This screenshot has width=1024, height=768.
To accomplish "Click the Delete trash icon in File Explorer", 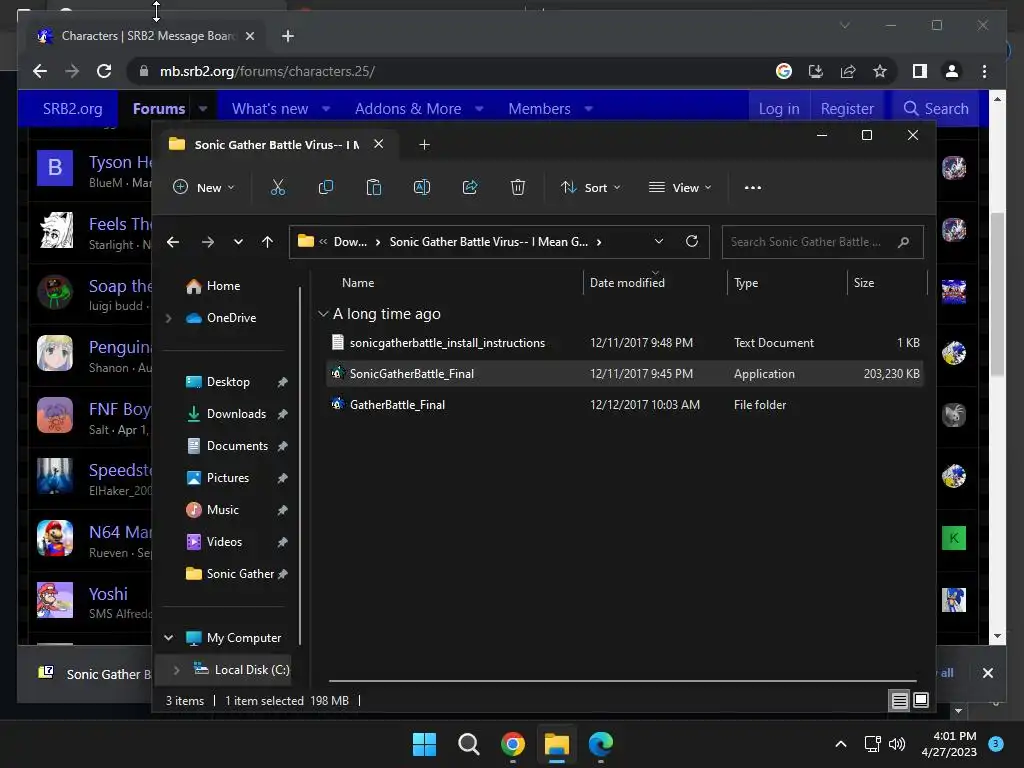I will click(518, 187).
